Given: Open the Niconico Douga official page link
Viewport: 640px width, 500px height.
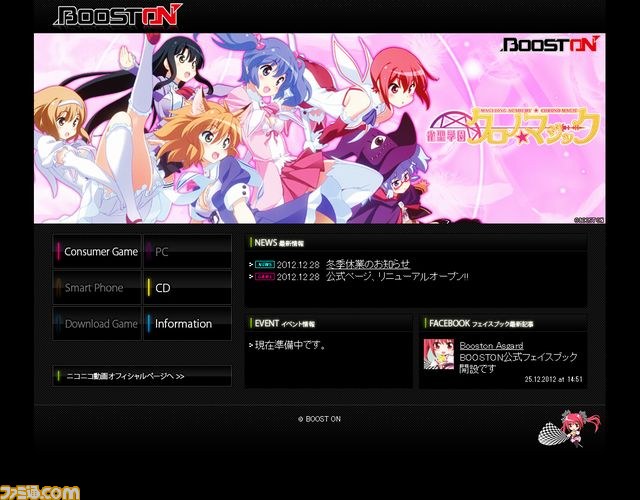Looking at the screenshot, I should [142, 376].
